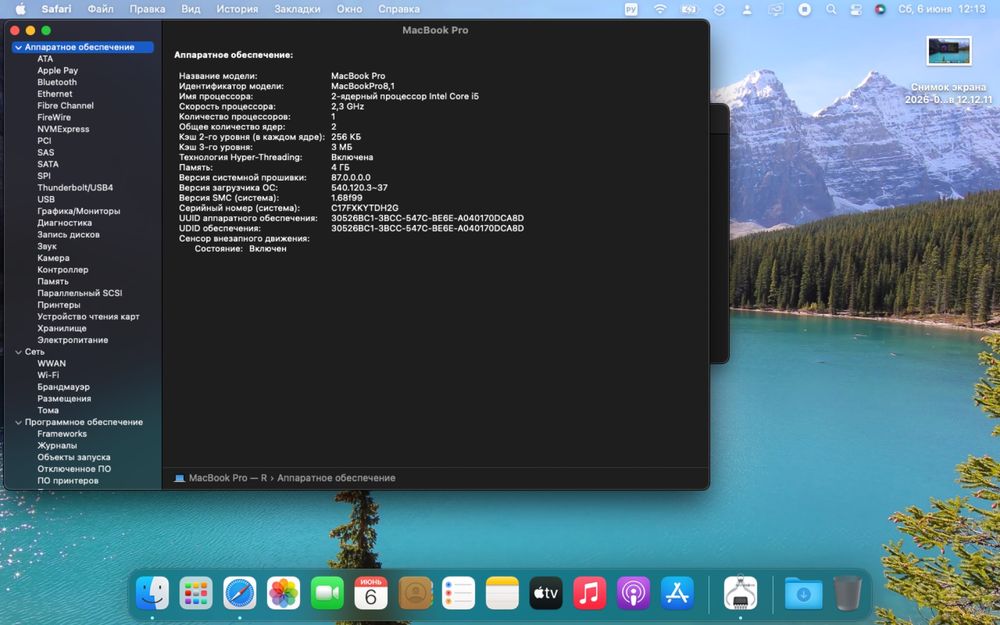Open the Справка menu
The width and height of the screenshot is (1000, 625).
click(399, 9)
